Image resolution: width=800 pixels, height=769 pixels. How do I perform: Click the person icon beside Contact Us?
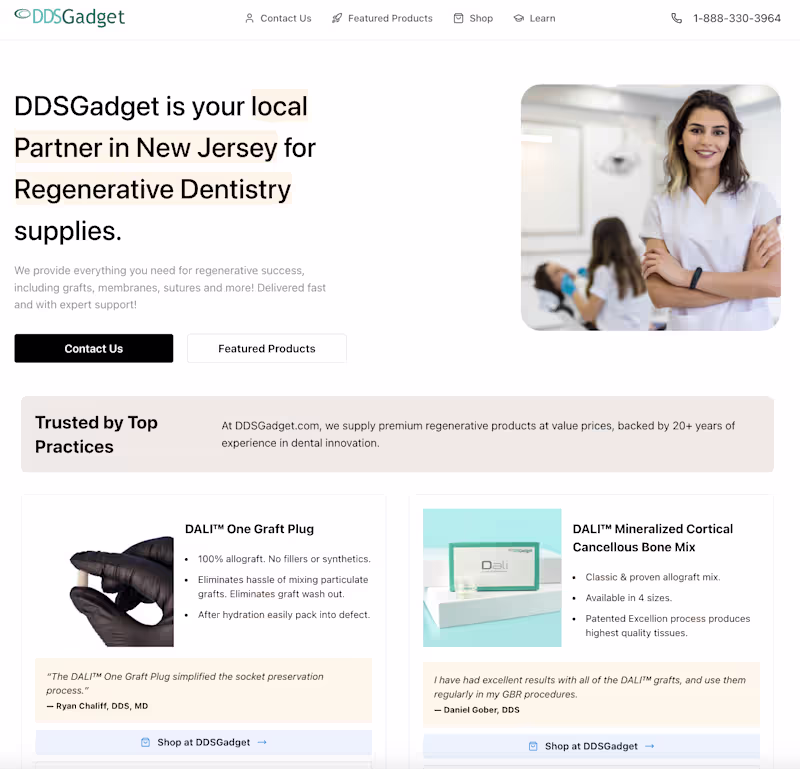(x=249, y=18)
